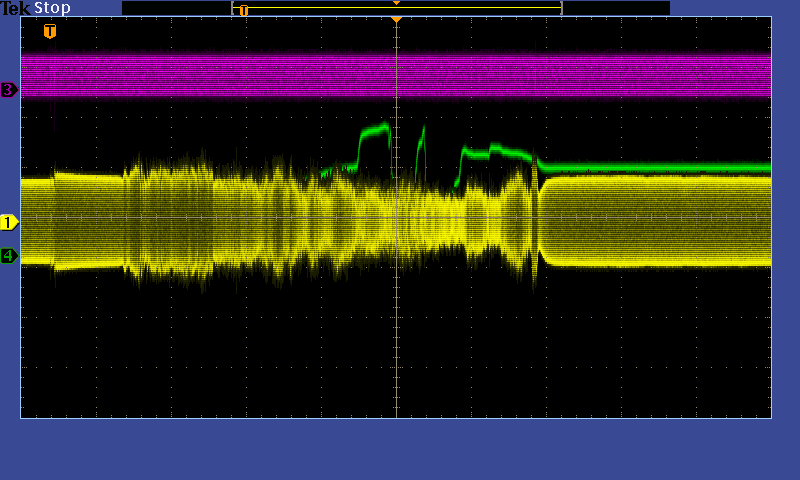The height and width of the screenshot is (480, 800).
Task: Click the small T marker in the record bar
Action: tap(243, 10)
